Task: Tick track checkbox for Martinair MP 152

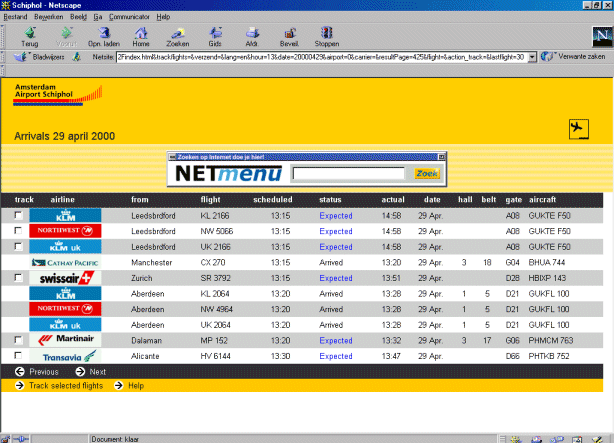Action: coord(18,340)
